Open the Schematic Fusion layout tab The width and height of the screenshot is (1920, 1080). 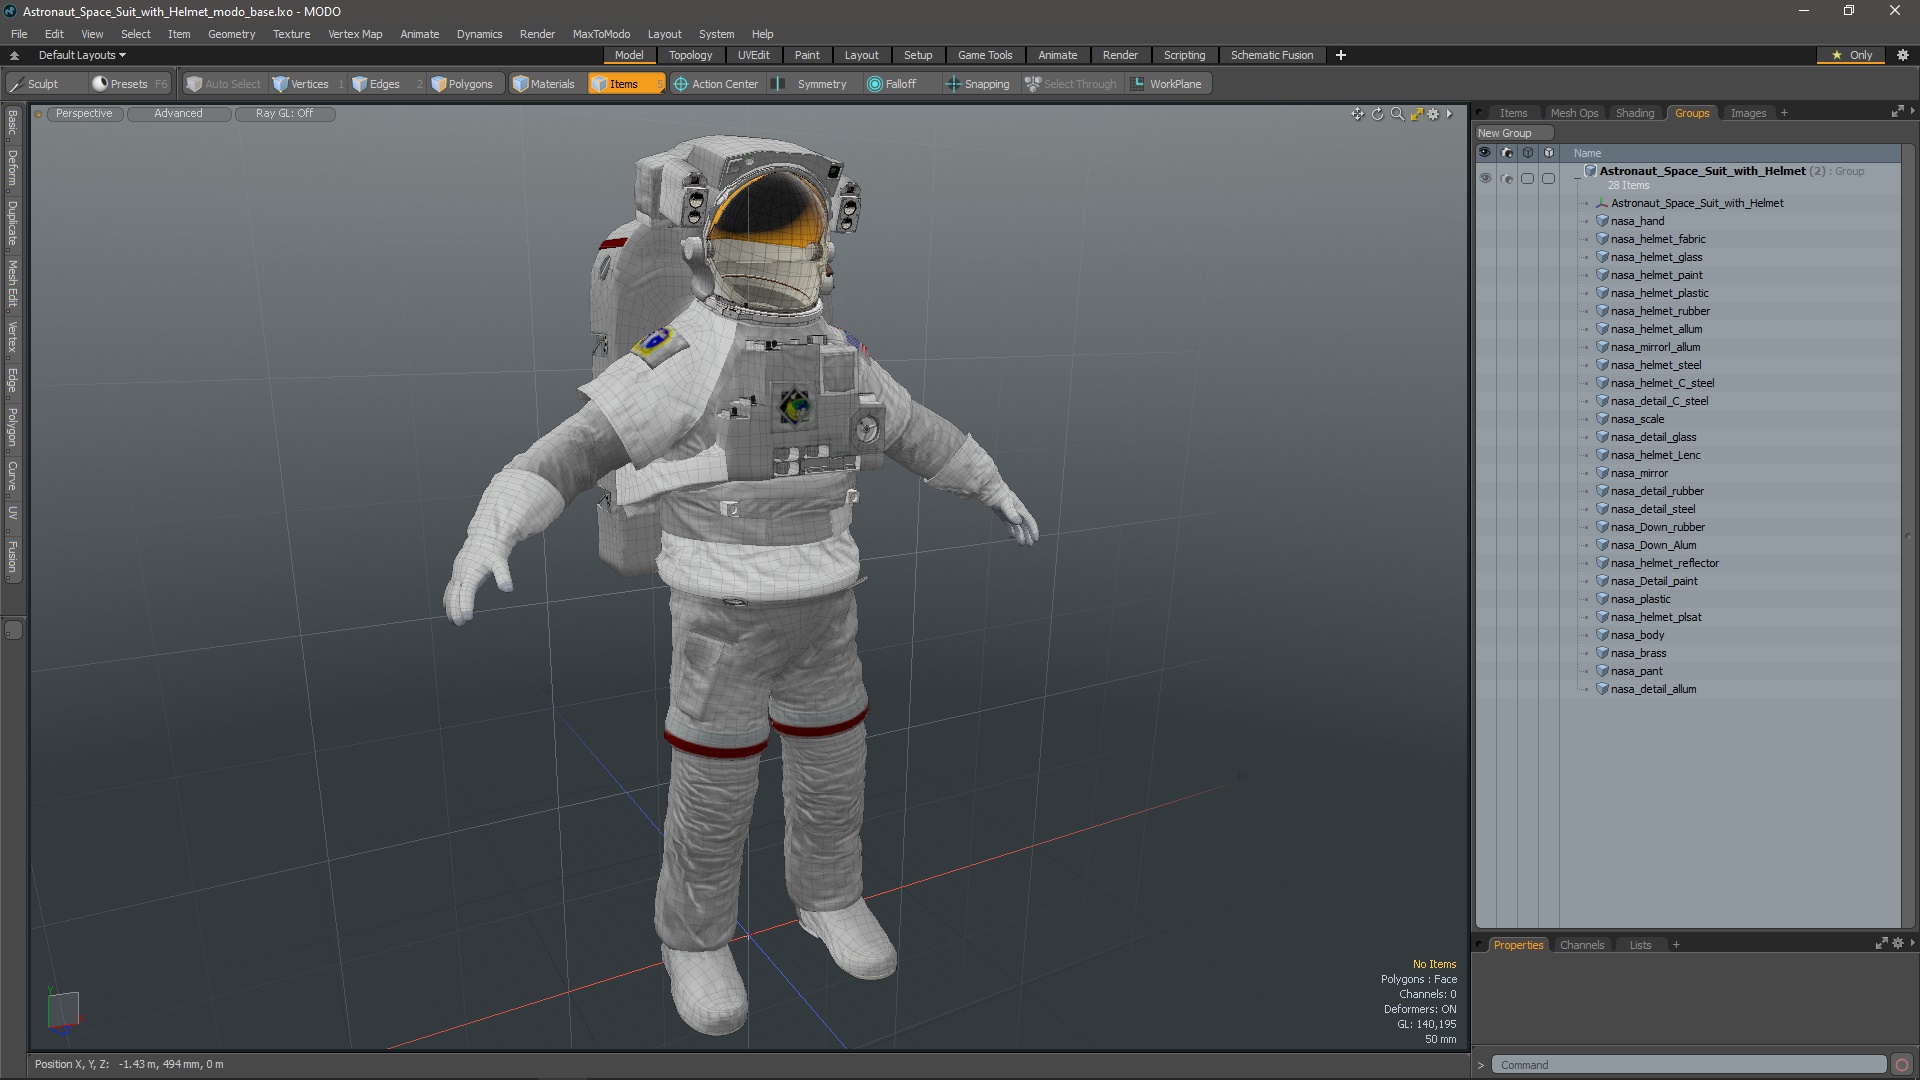[x=1271, y=55]
